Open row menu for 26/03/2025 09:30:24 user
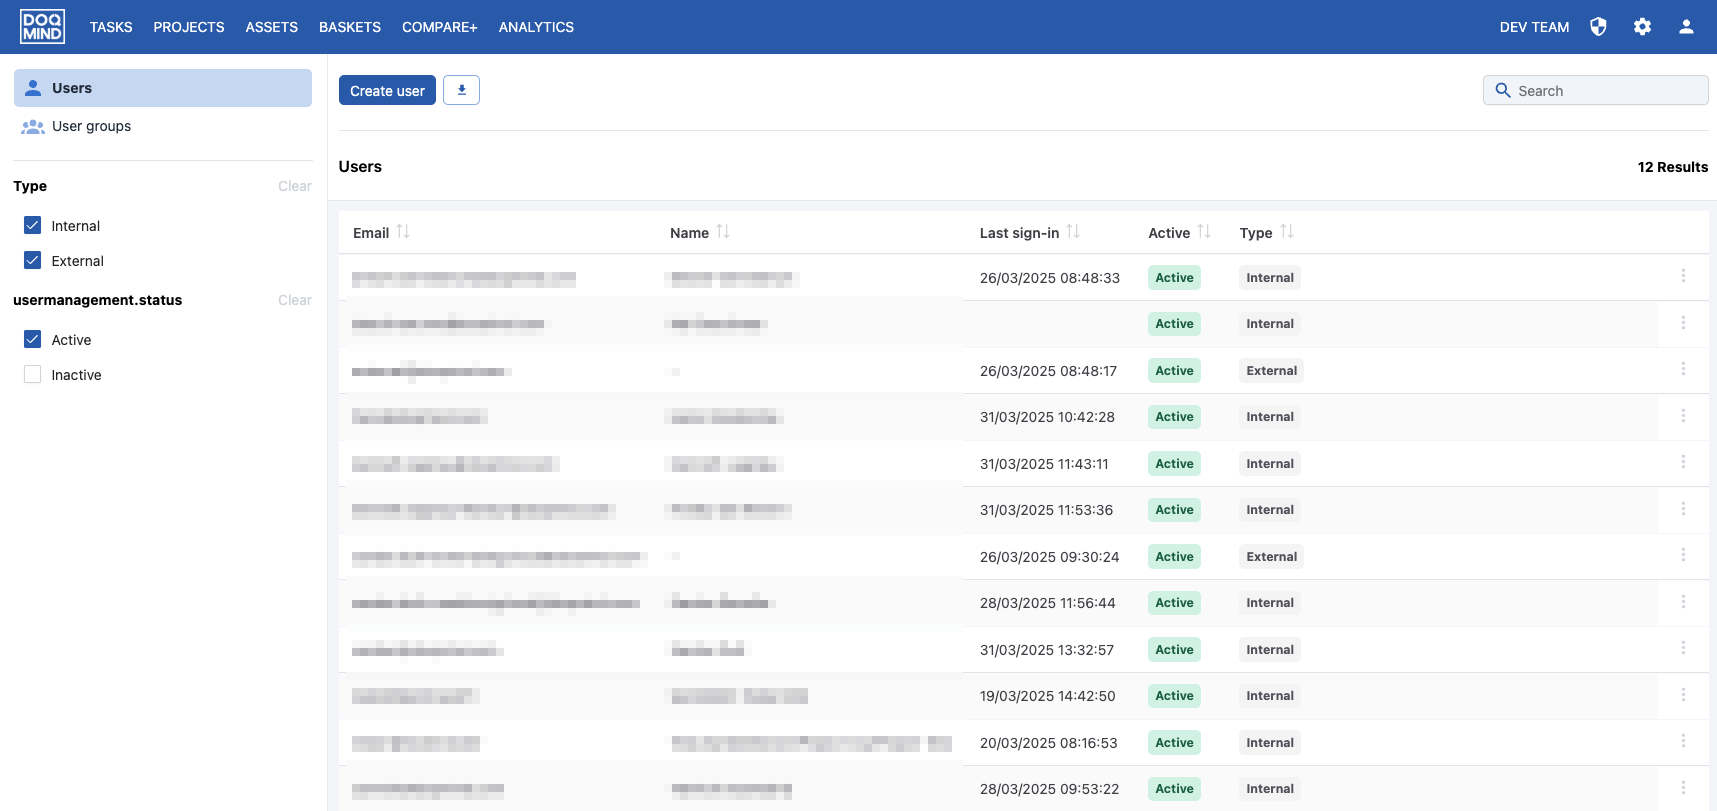 [1683, 556]
